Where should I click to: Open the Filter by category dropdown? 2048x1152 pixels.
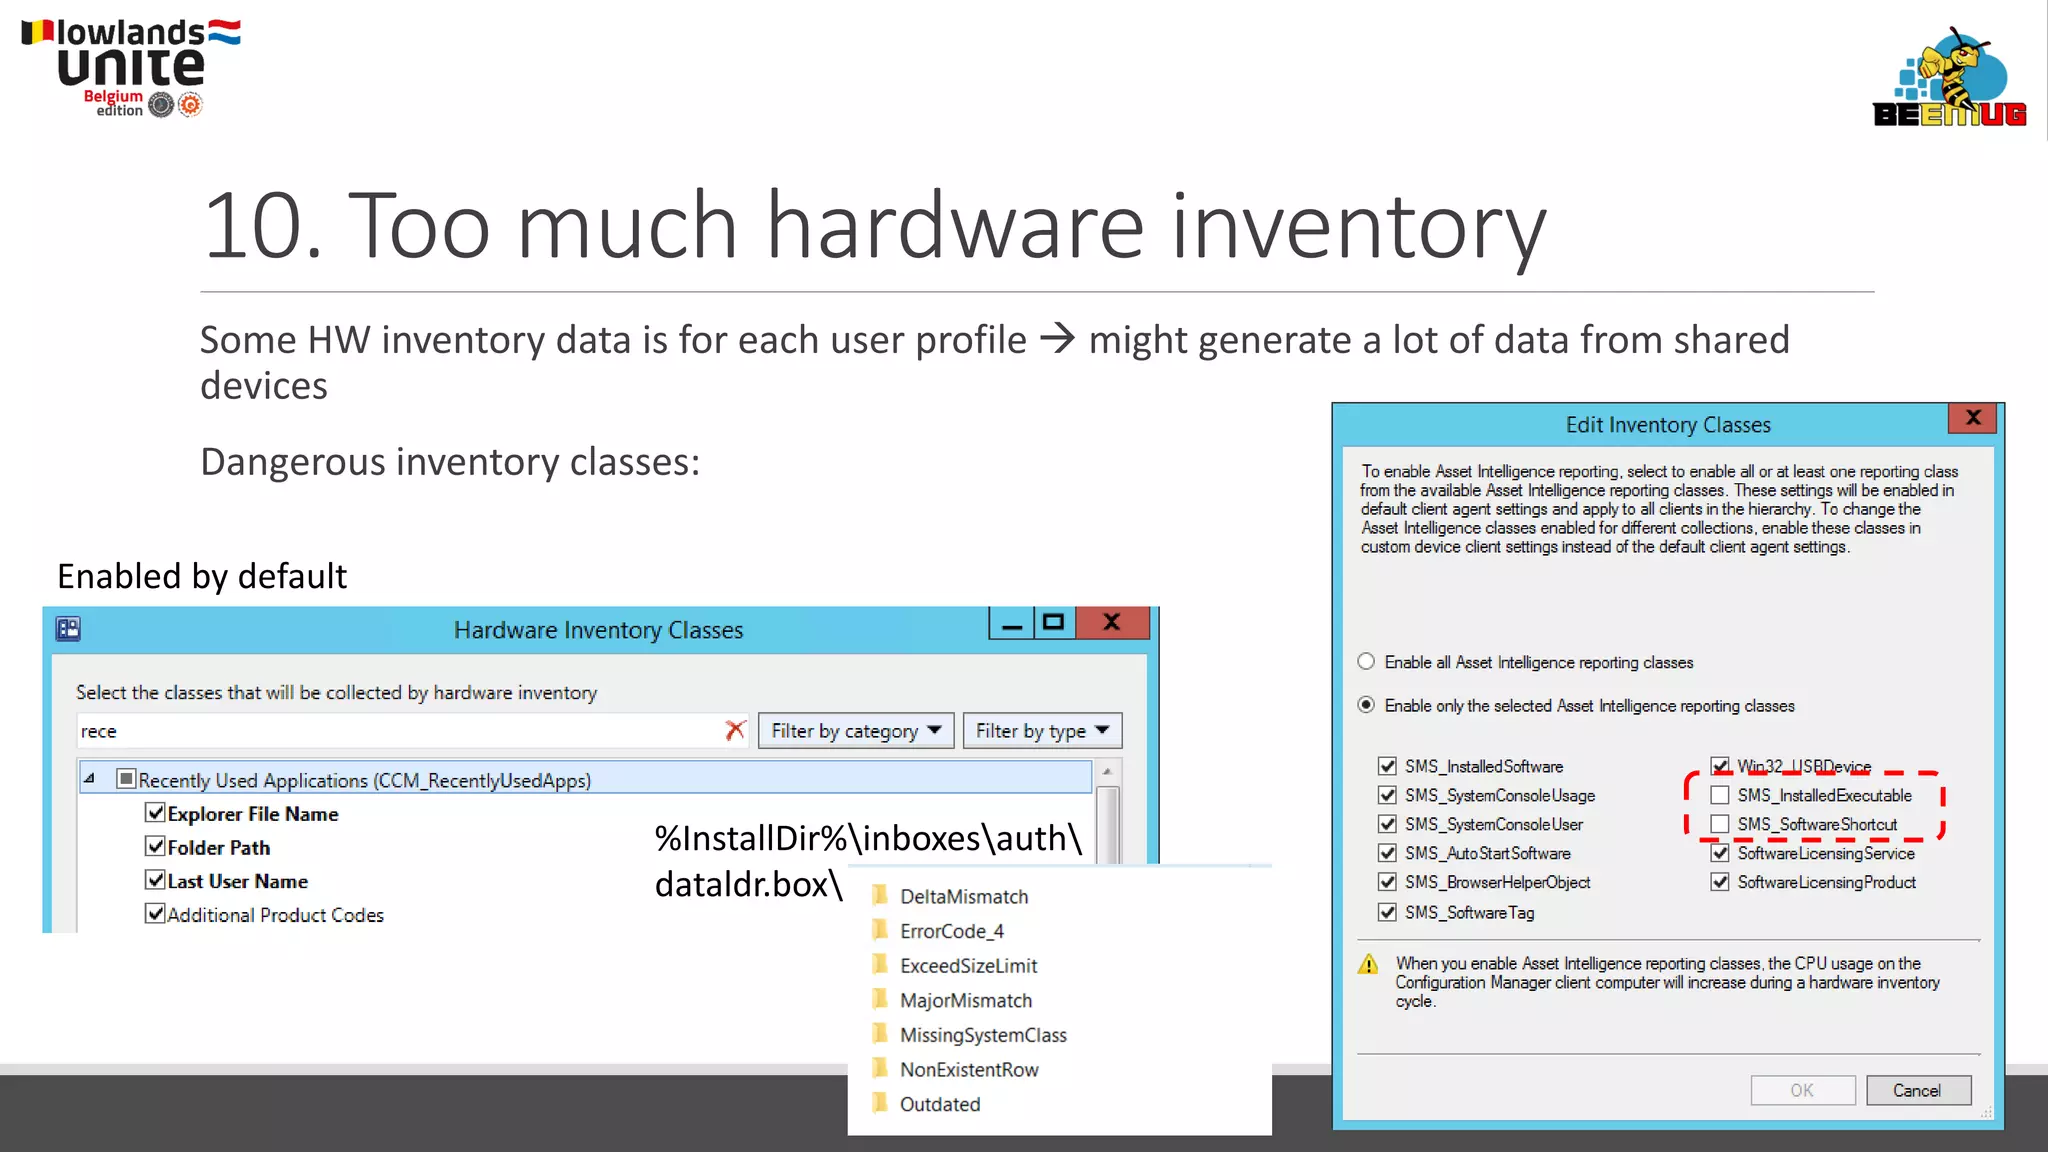(x=856, y=731)
